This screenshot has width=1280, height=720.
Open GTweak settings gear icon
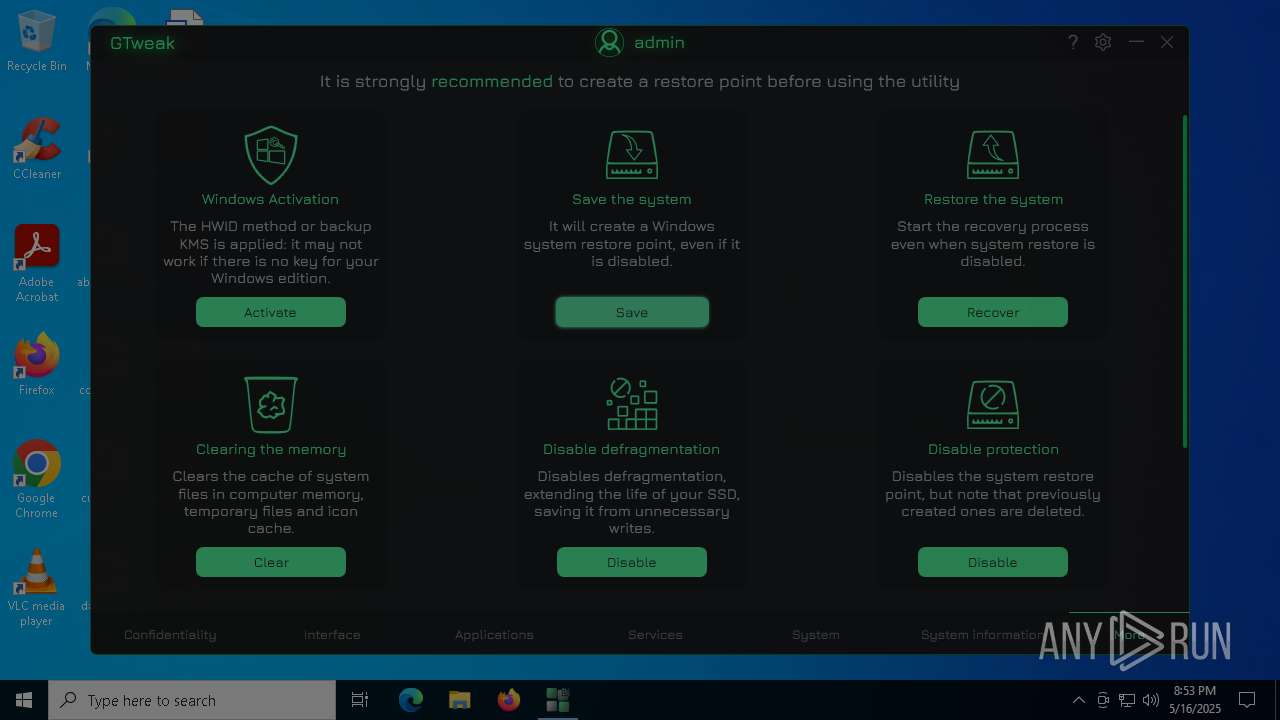[x=1103, y=42]
